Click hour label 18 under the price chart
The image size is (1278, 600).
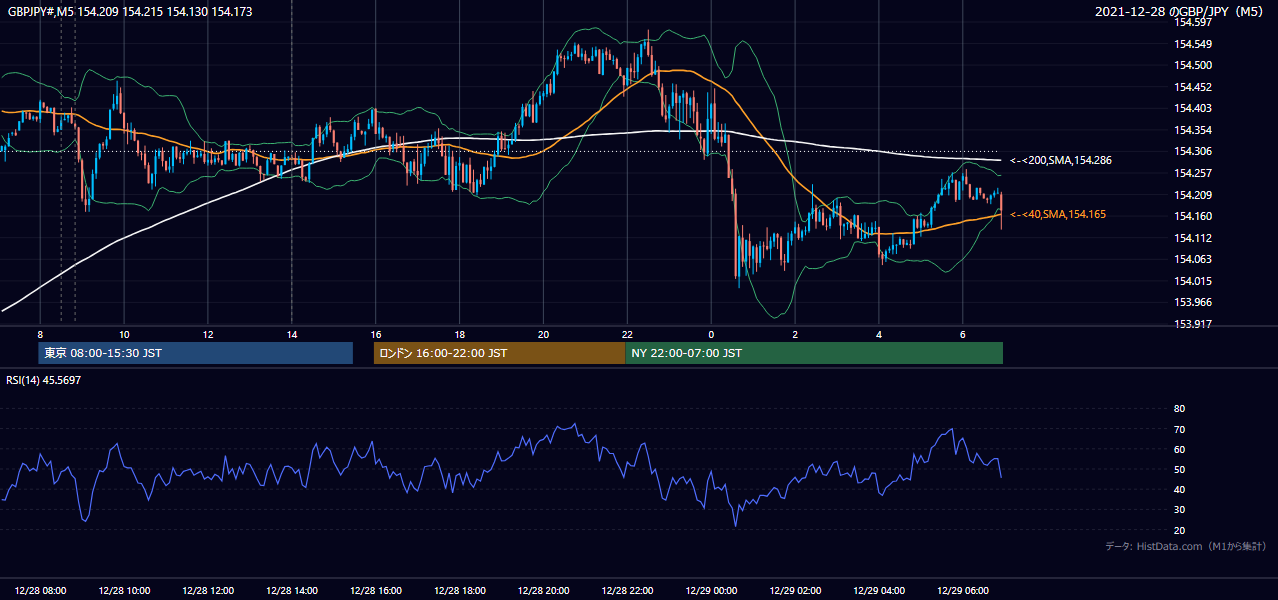pyautogui.click(x=459, y=334)
